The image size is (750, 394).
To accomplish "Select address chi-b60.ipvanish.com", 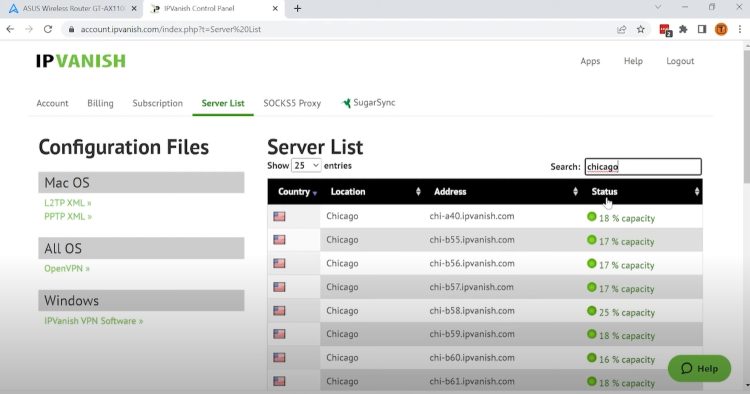I will click(x=472, y=358).
